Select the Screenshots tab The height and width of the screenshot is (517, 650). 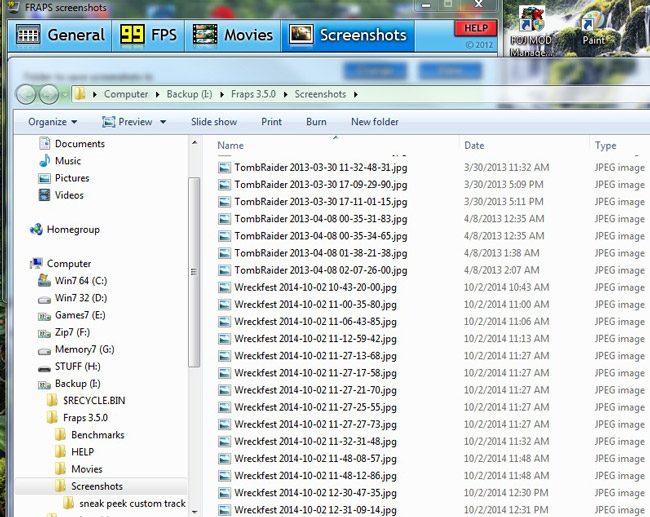click(x=348, y=35)
